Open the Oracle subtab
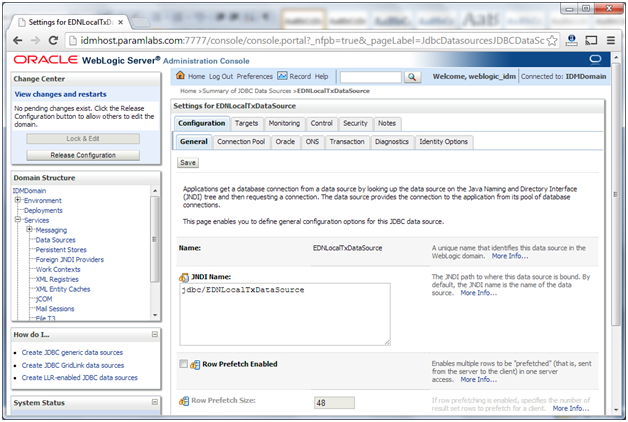The image size is (628, 422). (x=285, y=142)
